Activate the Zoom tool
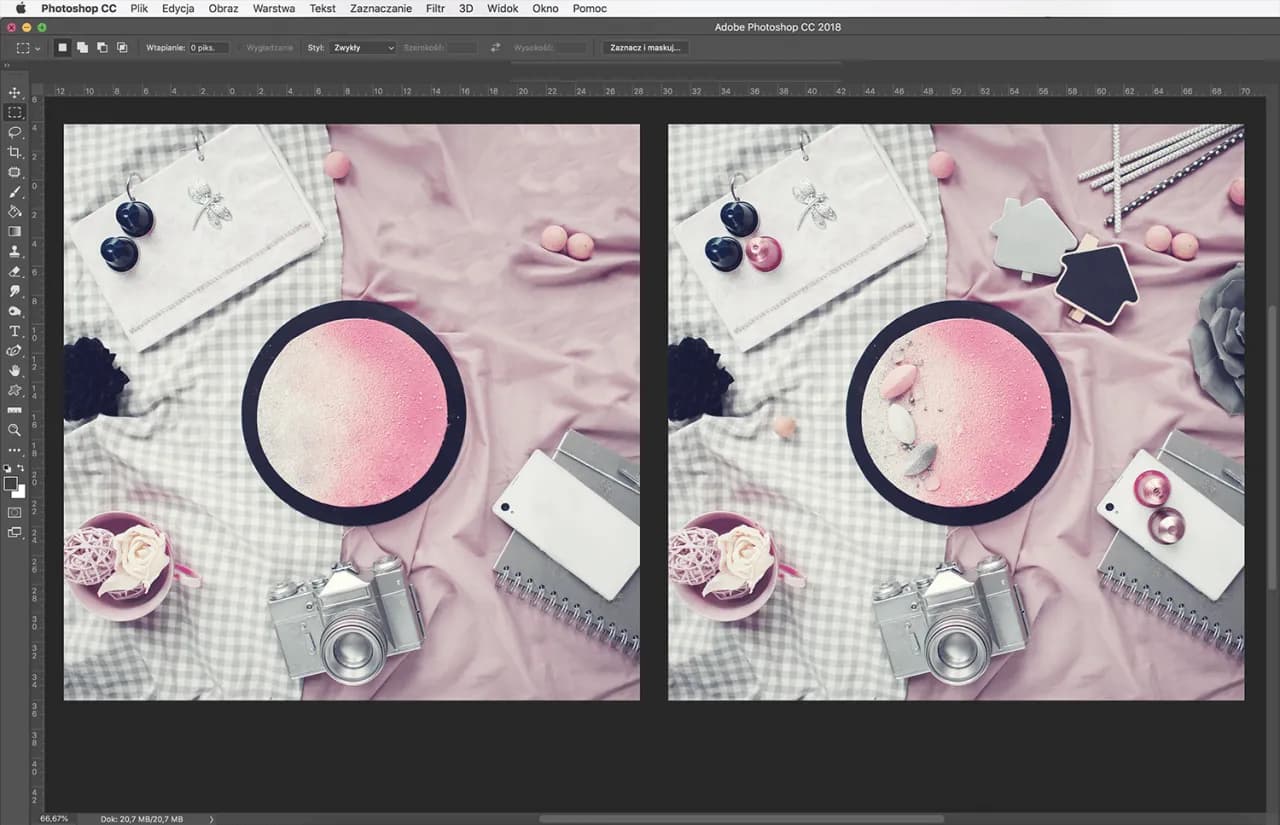 coord(15,430)
